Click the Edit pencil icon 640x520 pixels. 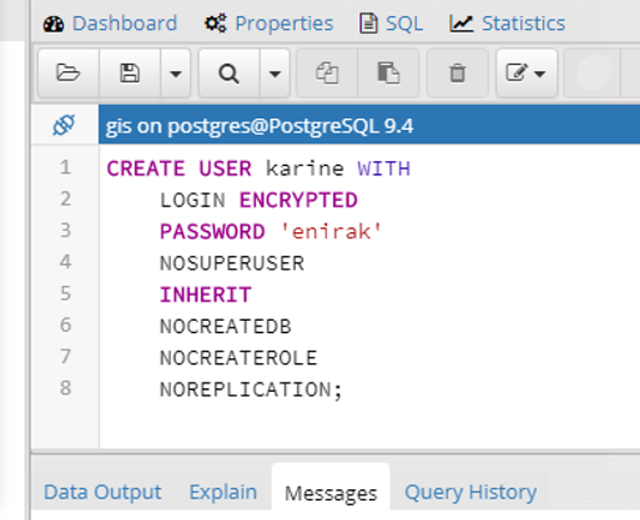tap(518, 73)
